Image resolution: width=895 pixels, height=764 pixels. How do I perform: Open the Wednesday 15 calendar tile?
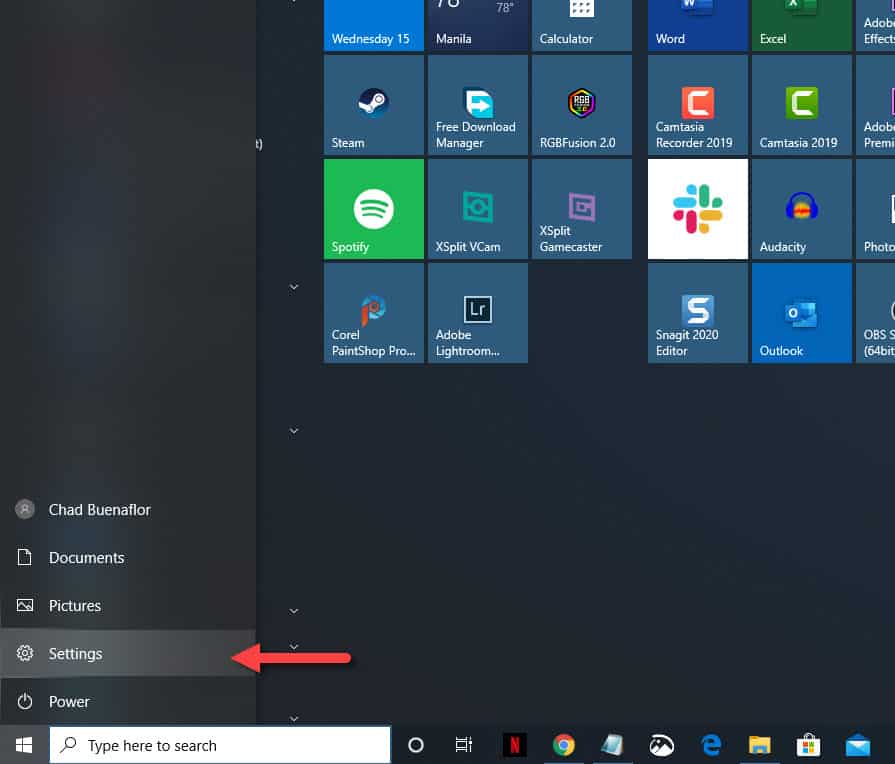(373, 25)
